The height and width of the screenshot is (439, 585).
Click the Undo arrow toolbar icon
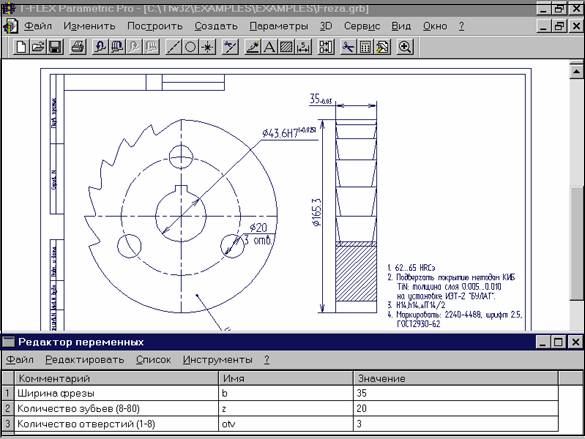tap(100, 47)
